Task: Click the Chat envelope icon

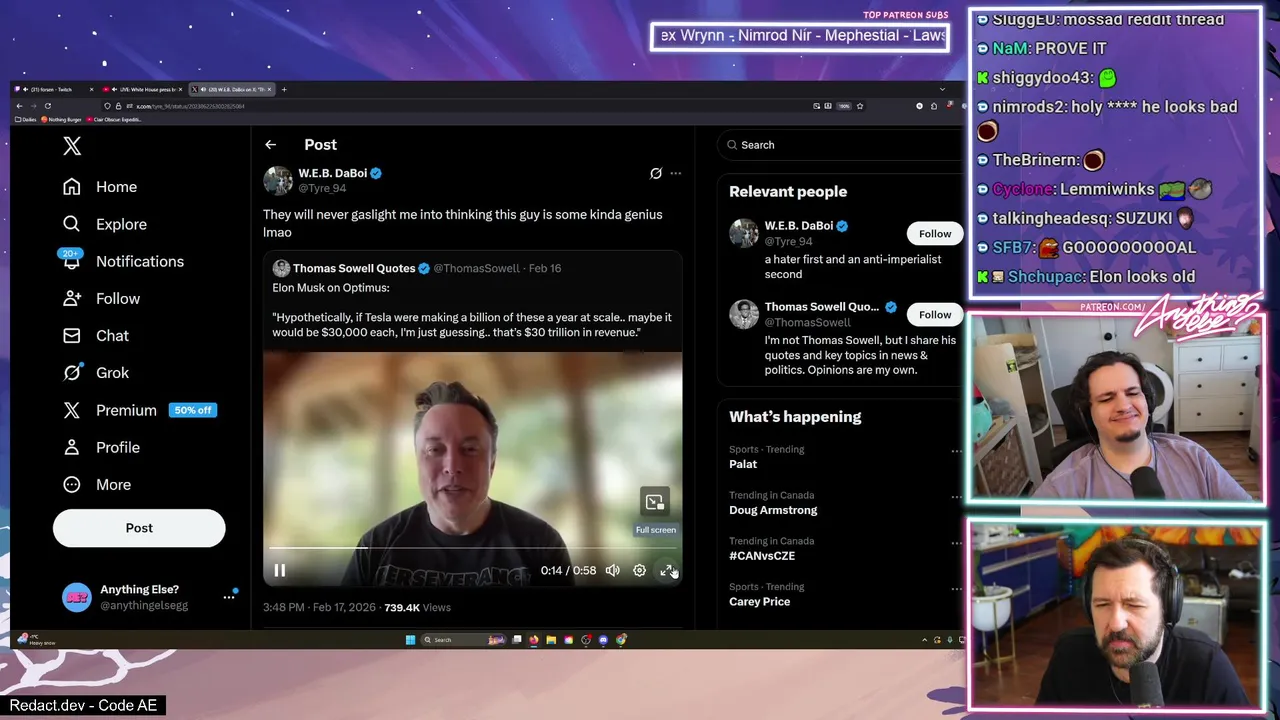Action: (72, 335)
